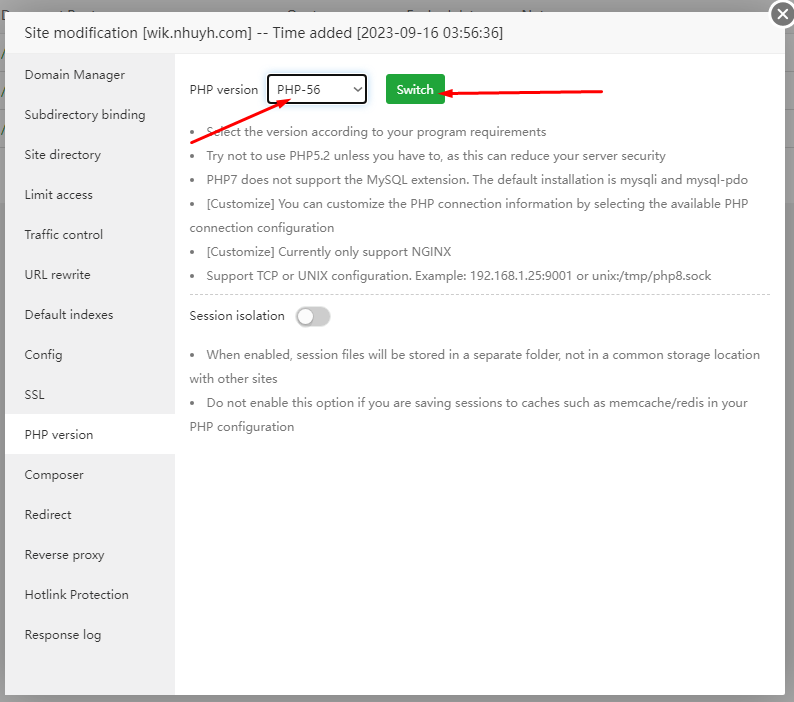Screen dimensions: 794x702
Task: Toggle the Session isolation switch
Action: click(x=313, y=317)
